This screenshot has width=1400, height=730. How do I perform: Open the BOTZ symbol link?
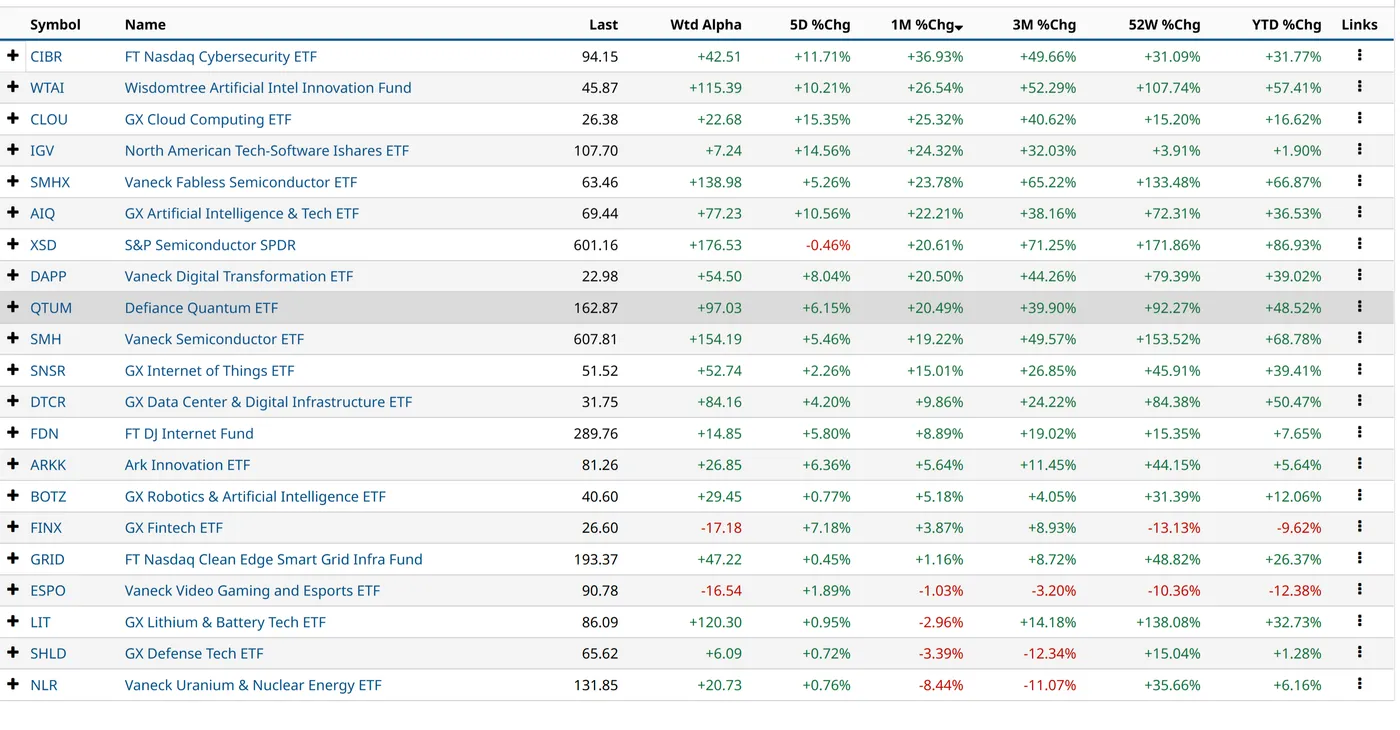tap(48, 496)
